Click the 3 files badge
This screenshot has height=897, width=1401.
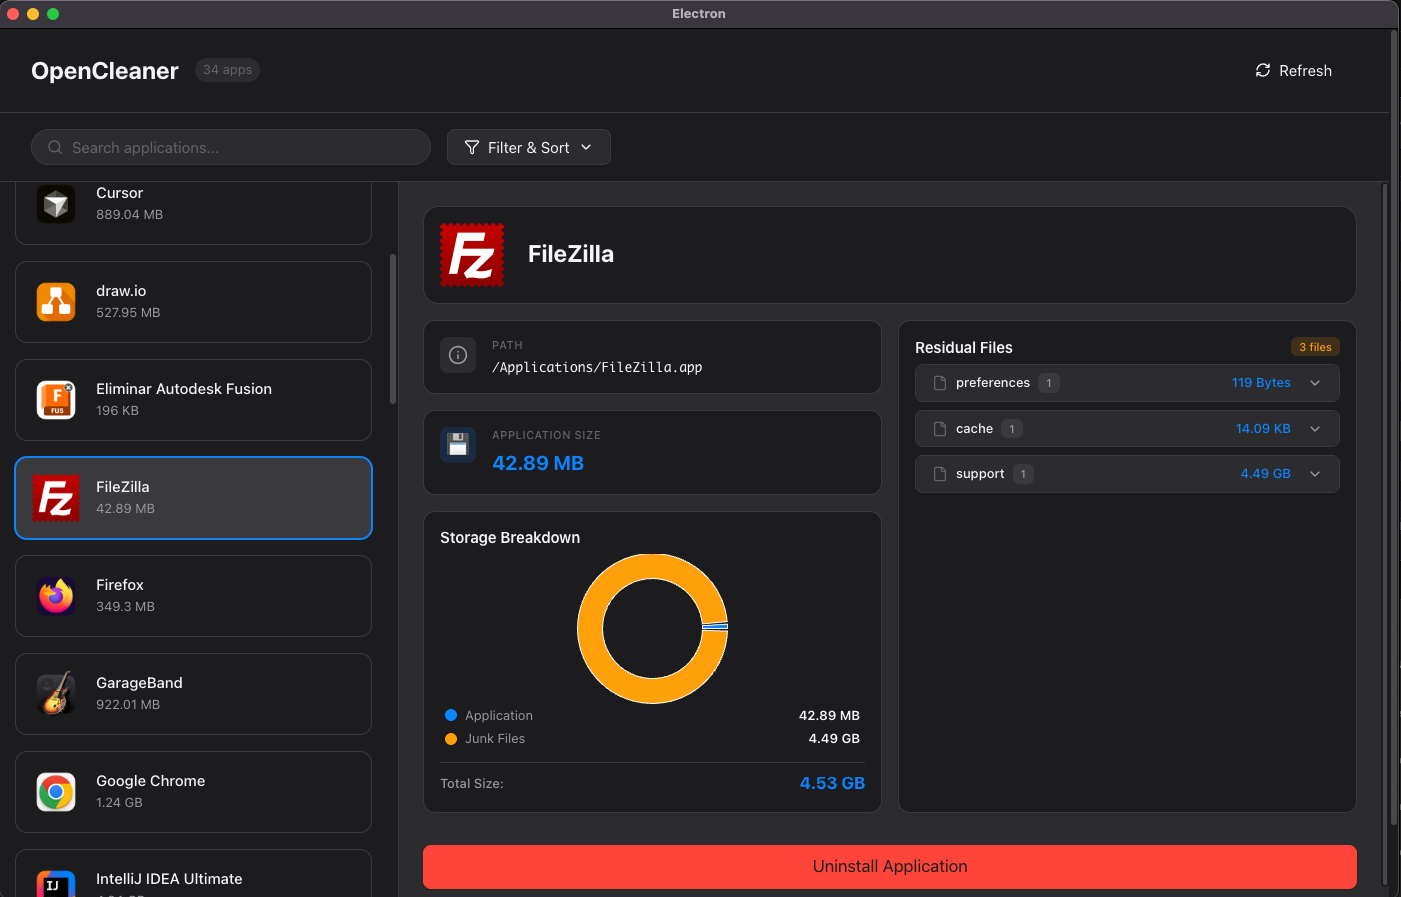point(1315,347)
